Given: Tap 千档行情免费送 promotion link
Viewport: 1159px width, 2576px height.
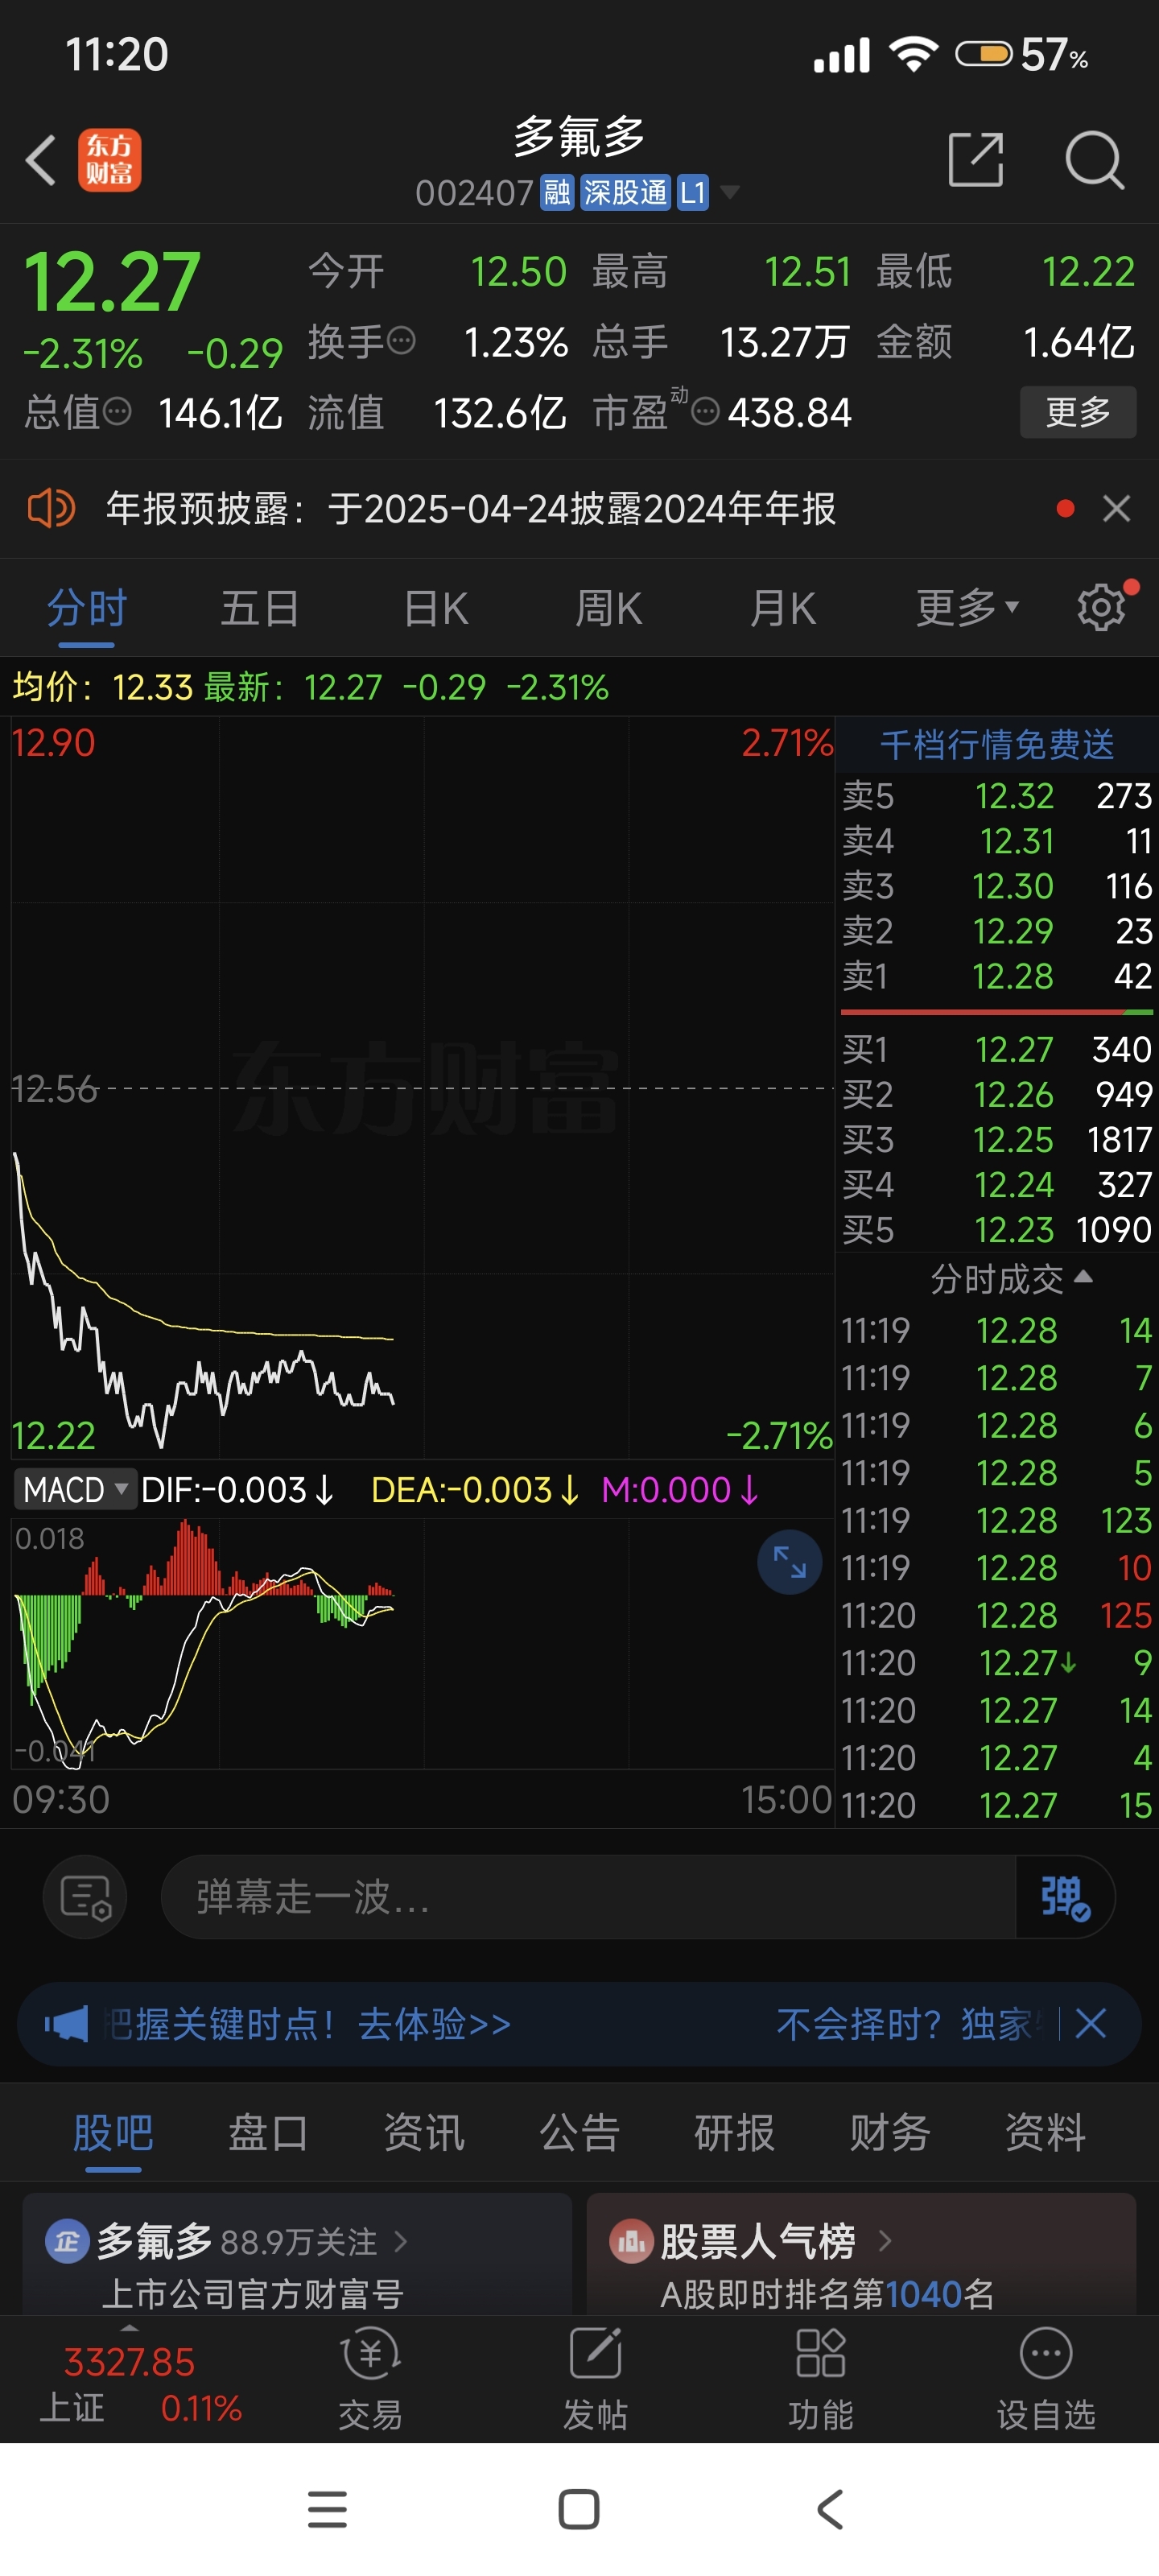Looking at the screenshot, I should tap(997, 744).
